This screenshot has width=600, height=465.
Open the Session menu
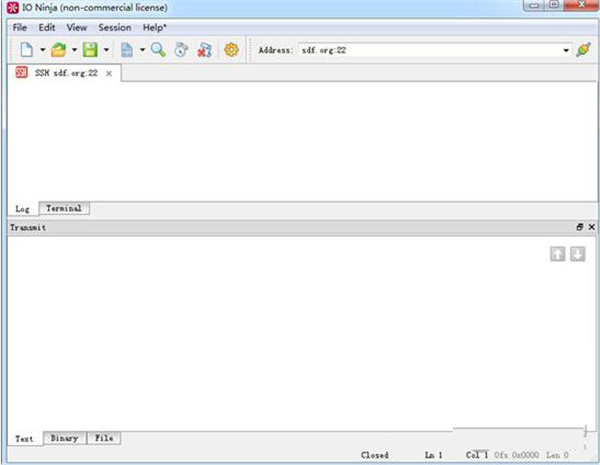pyautogui.click(x=114, y=28)
